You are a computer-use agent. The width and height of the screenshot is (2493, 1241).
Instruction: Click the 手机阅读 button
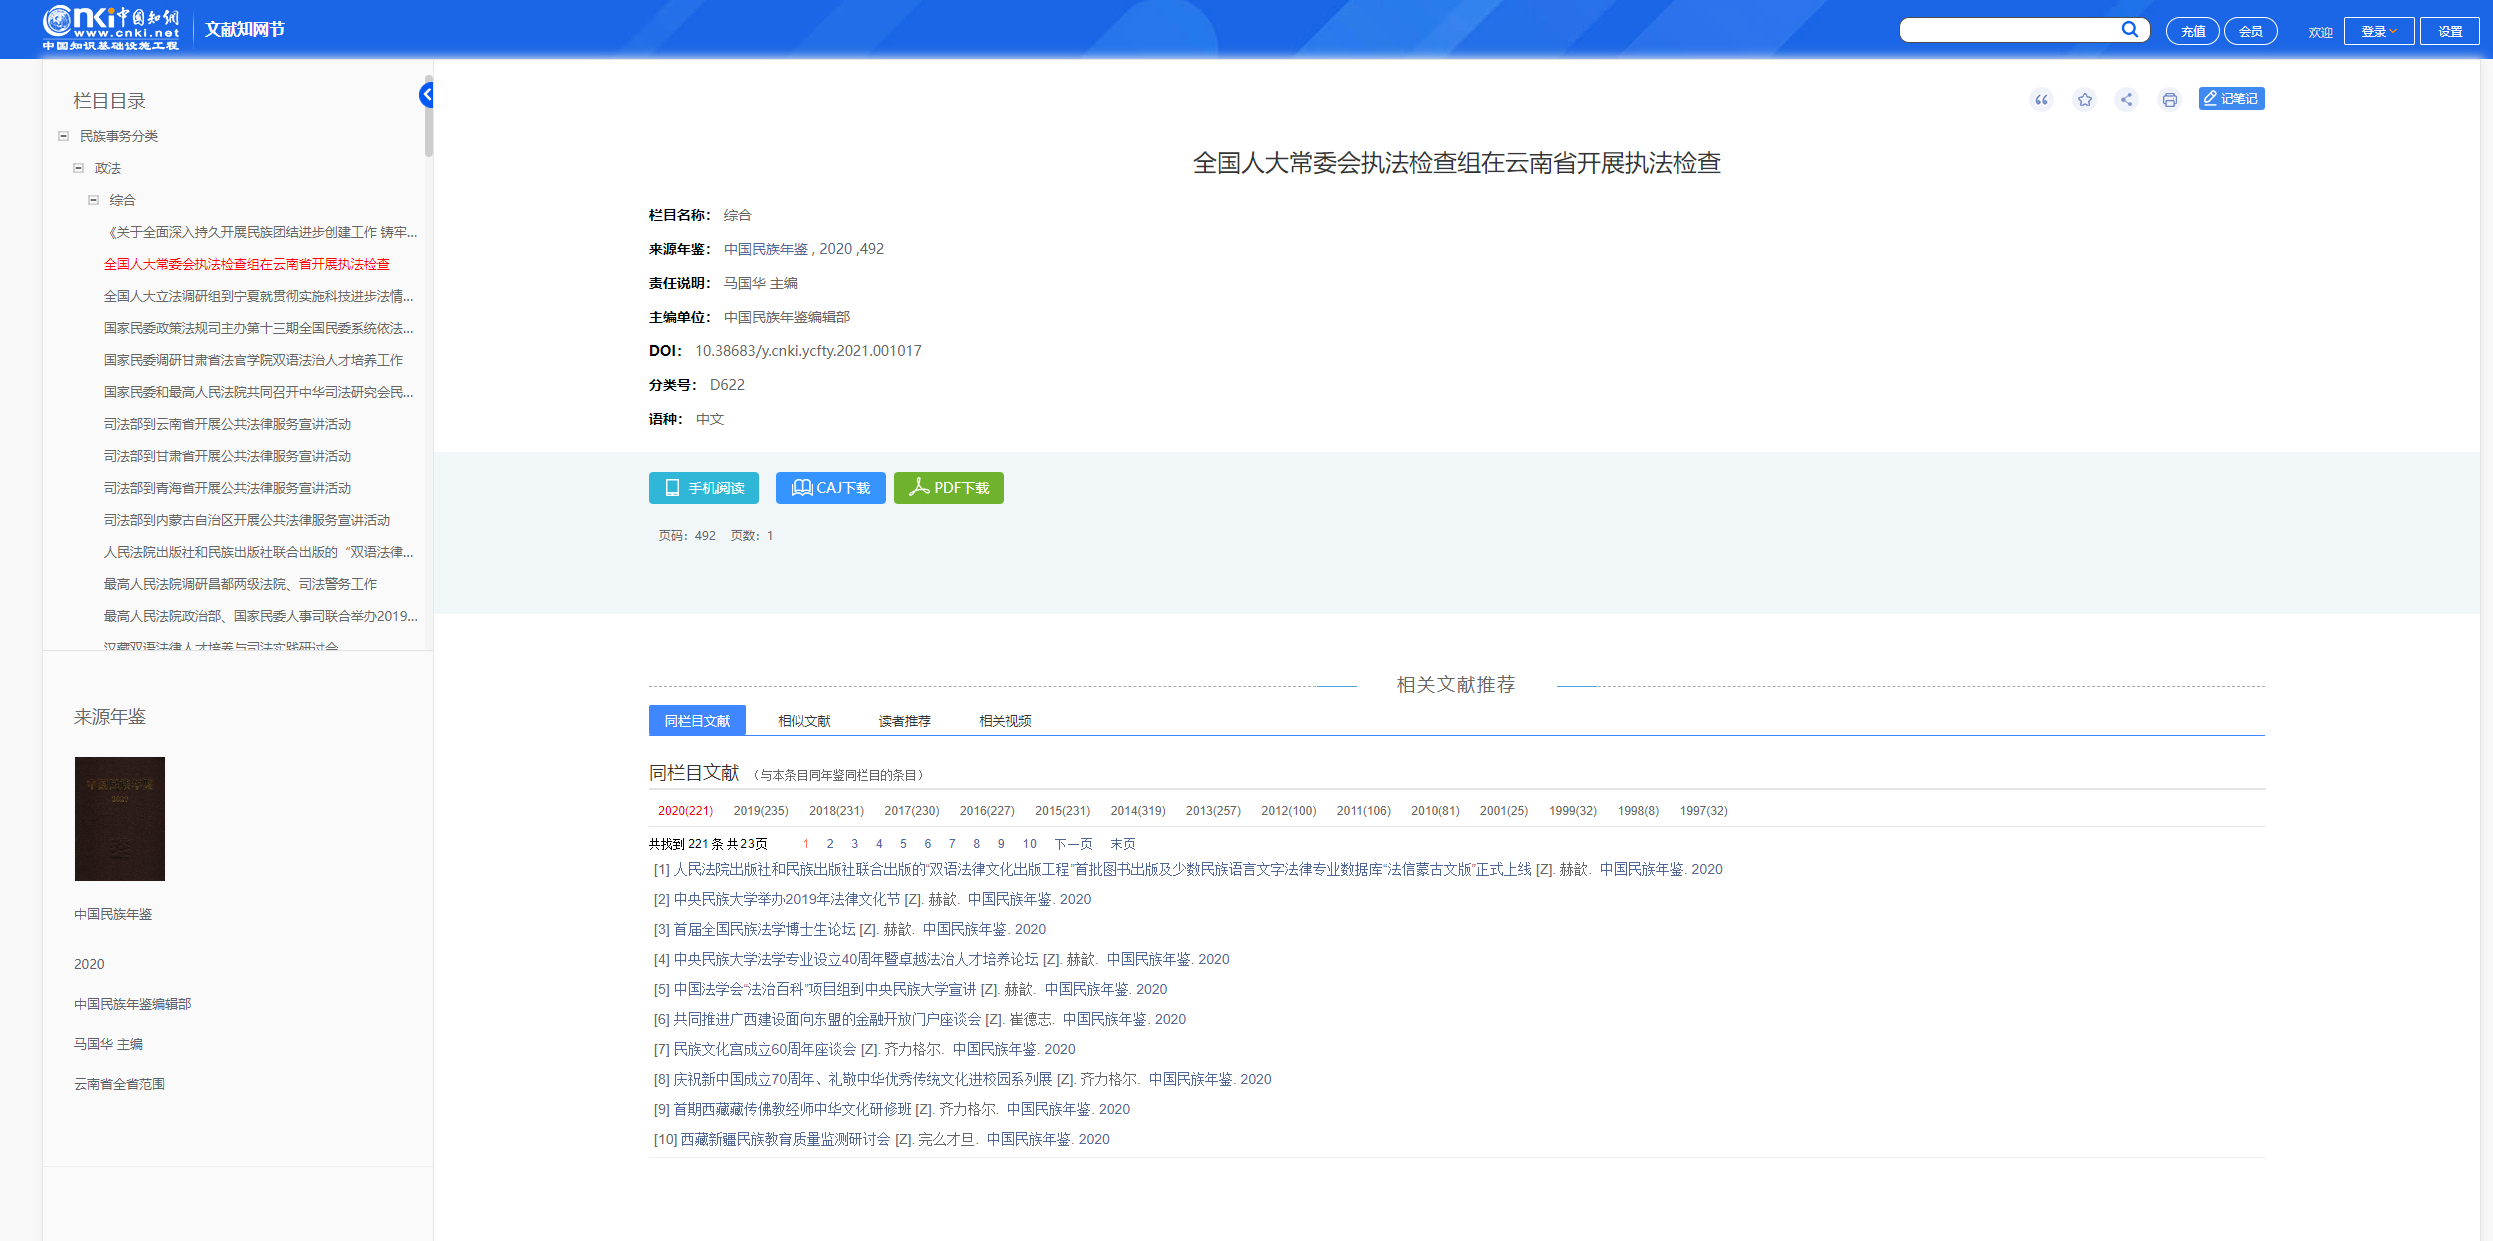coord(703,488)
